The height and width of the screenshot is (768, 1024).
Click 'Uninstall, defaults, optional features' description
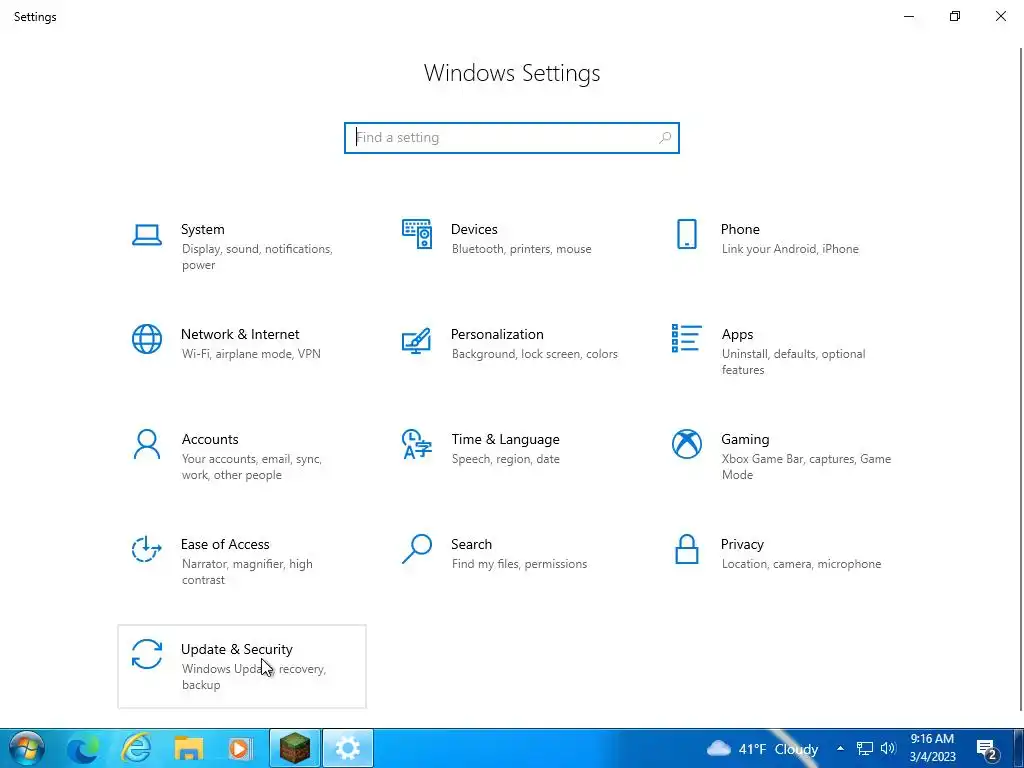pos(793,362)
